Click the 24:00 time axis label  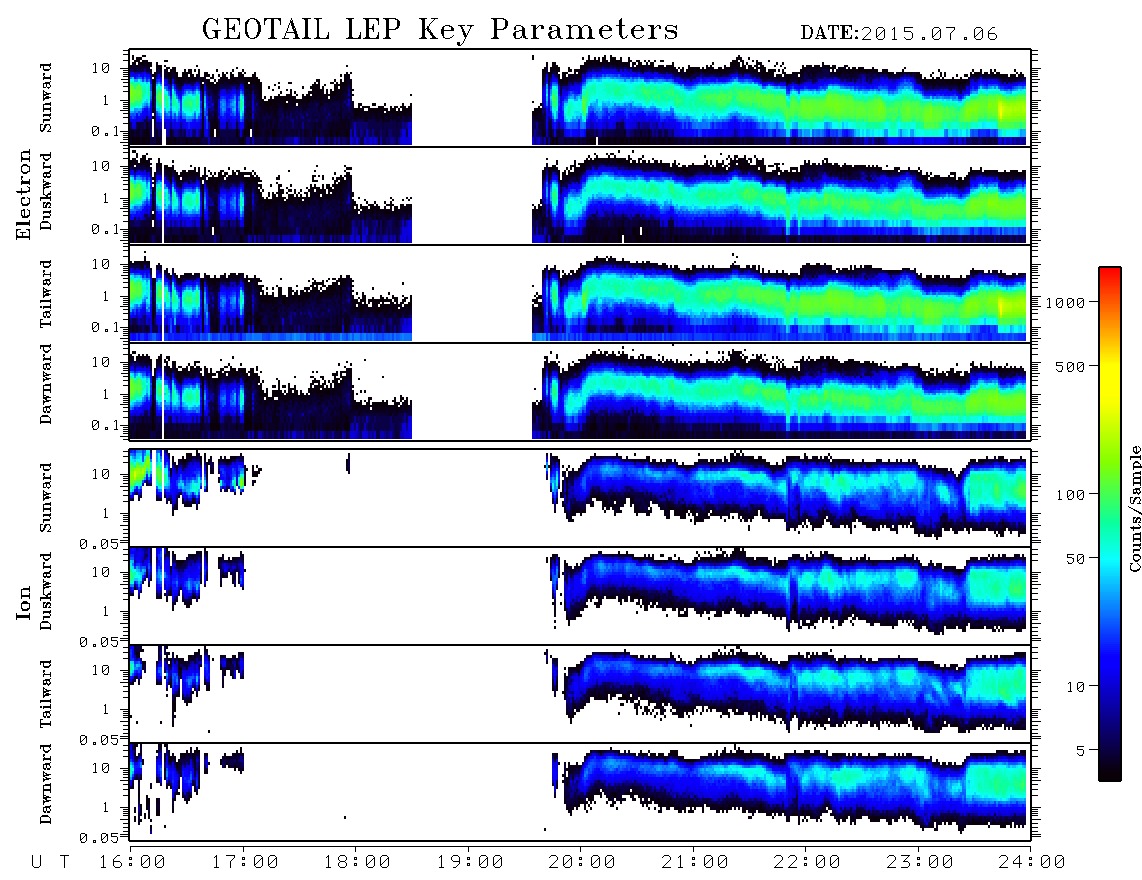(1032, 863)
